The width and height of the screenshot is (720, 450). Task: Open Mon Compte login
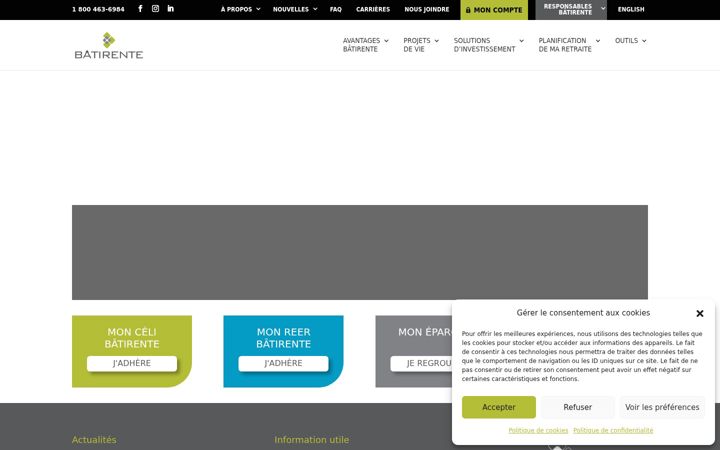click(x=494, y=10)
